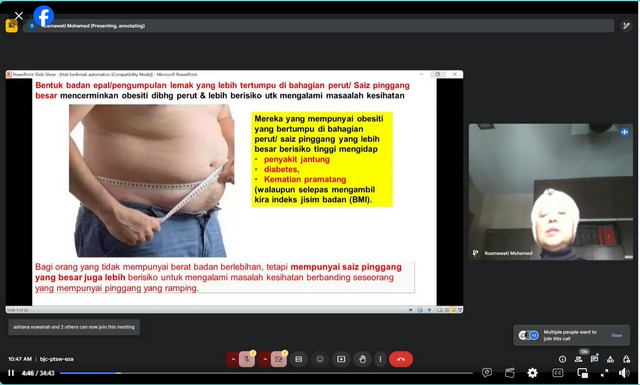The width and height of the screenshot is (640, 385).
Task: Open video settings gear icon
Action: pyautogui.click(x=532, y=373)
